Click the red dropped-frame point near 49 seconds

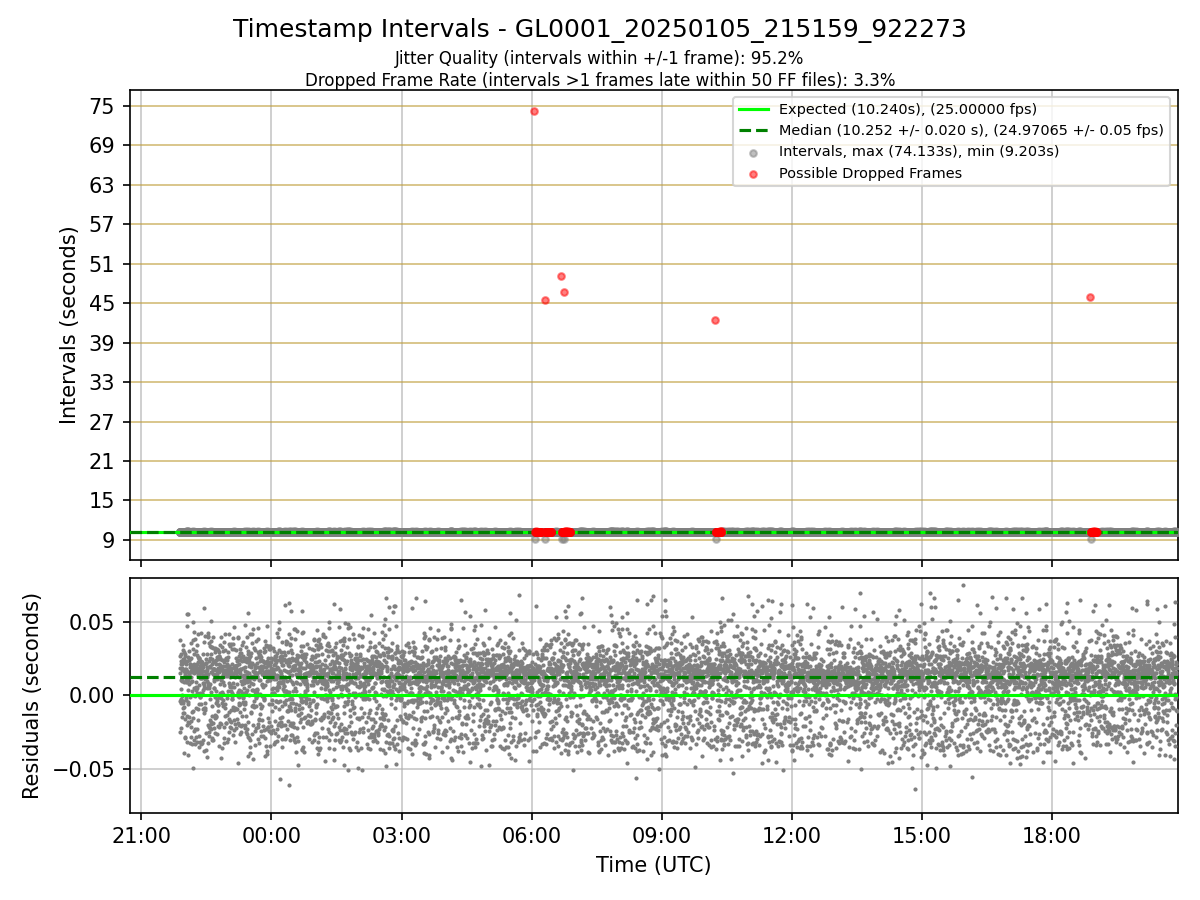561,276
